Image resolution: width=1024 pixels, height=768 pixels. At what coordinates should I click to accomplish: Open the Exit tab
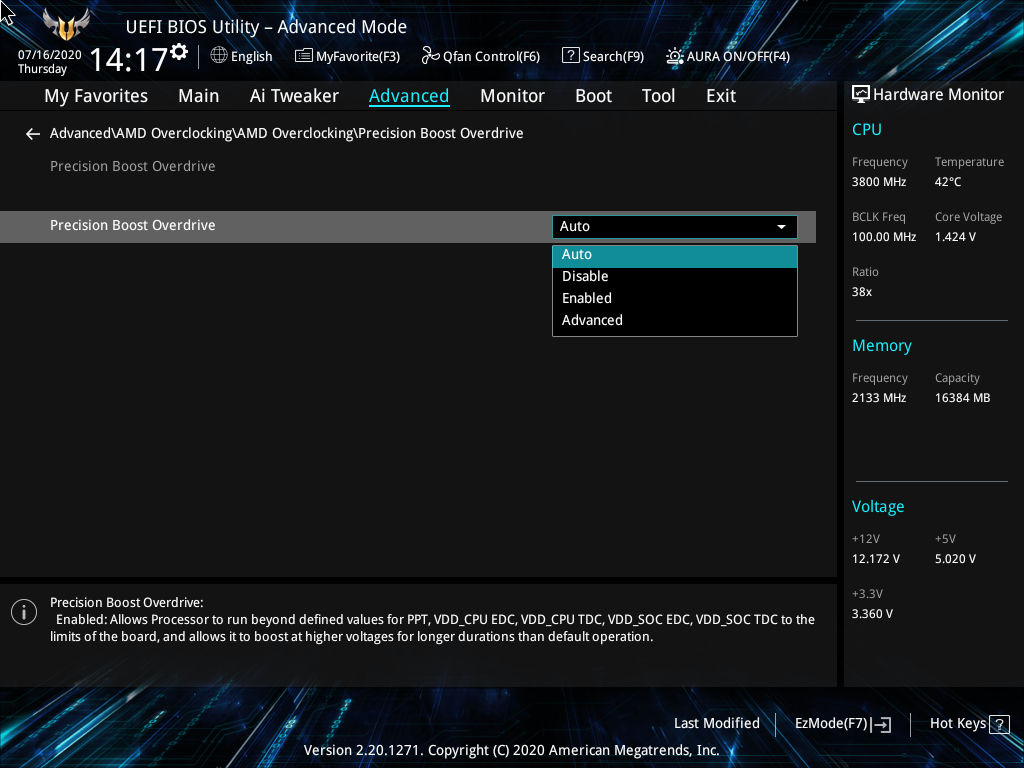(721, 96)
